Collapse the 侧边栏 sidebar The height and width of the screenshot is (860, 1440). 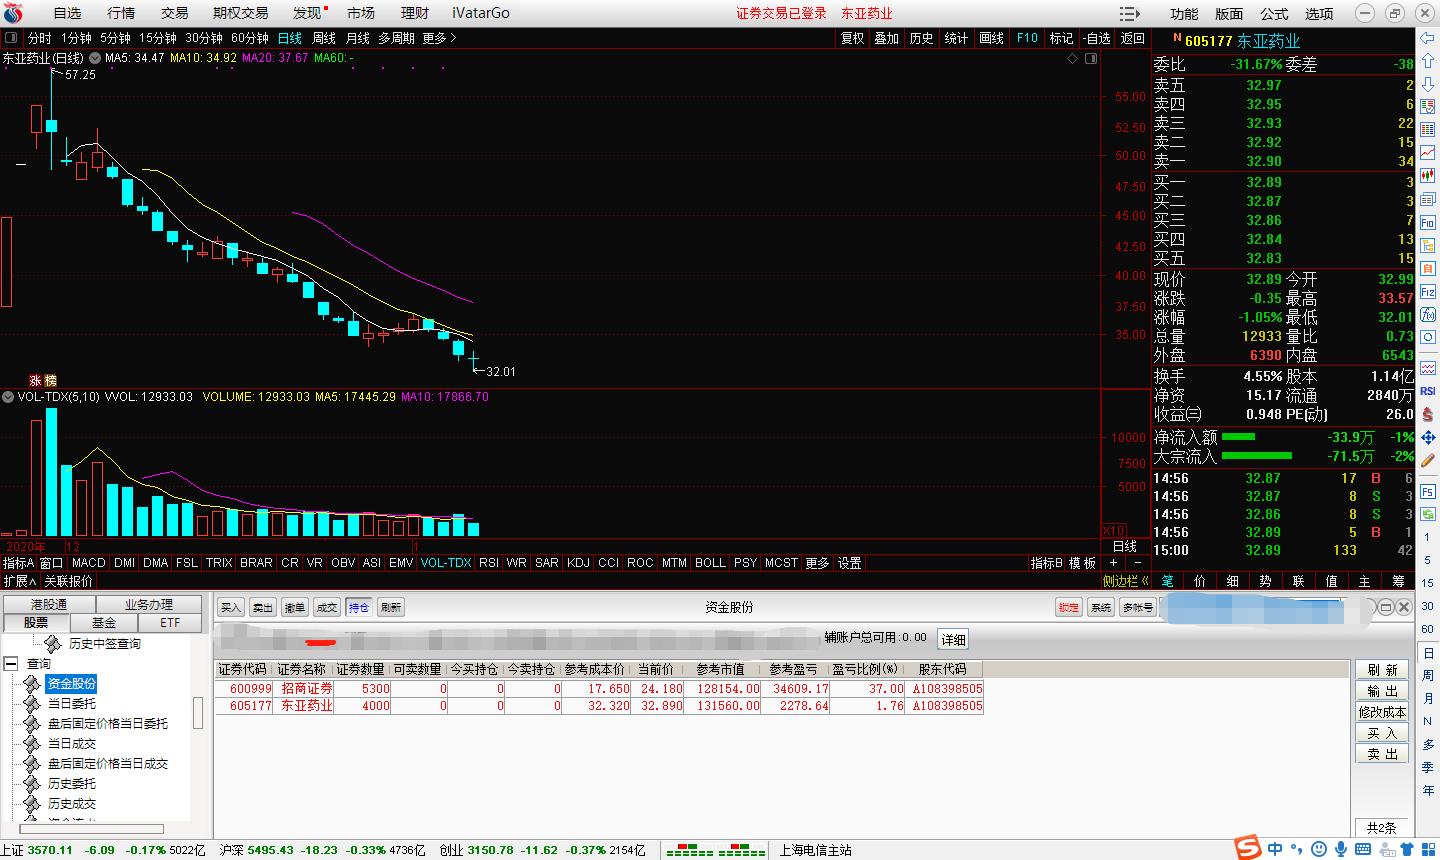coord(1126,580)
